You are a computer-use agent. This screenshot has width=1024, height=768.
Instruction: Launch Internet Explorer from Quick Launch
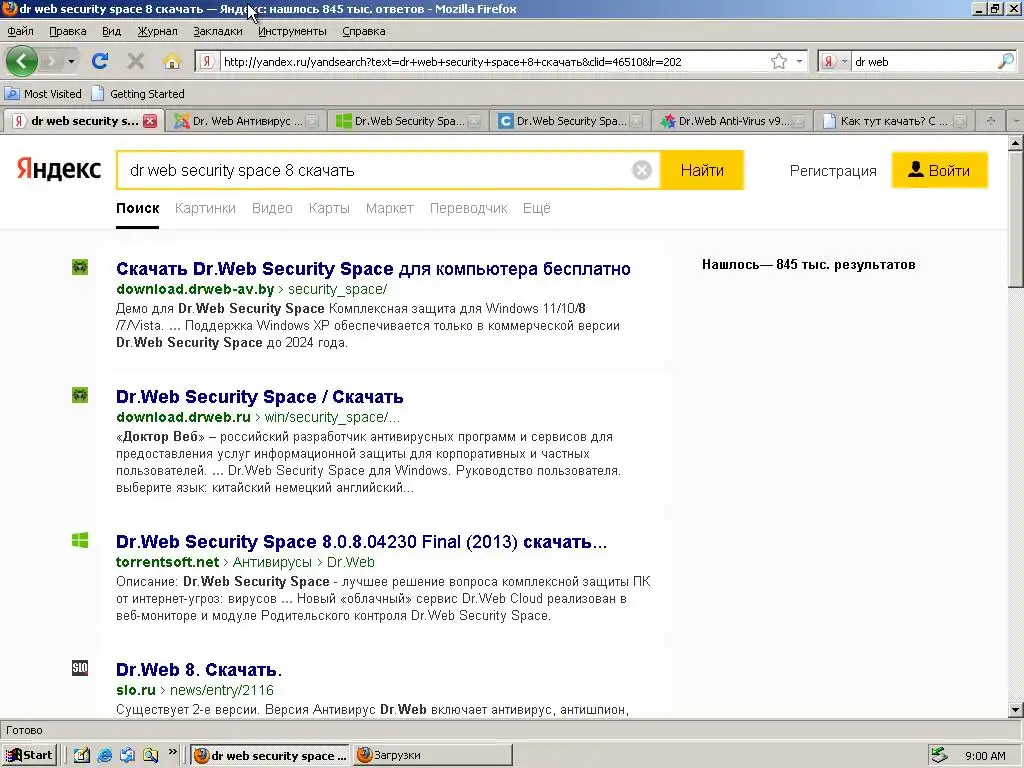[104, 756]
